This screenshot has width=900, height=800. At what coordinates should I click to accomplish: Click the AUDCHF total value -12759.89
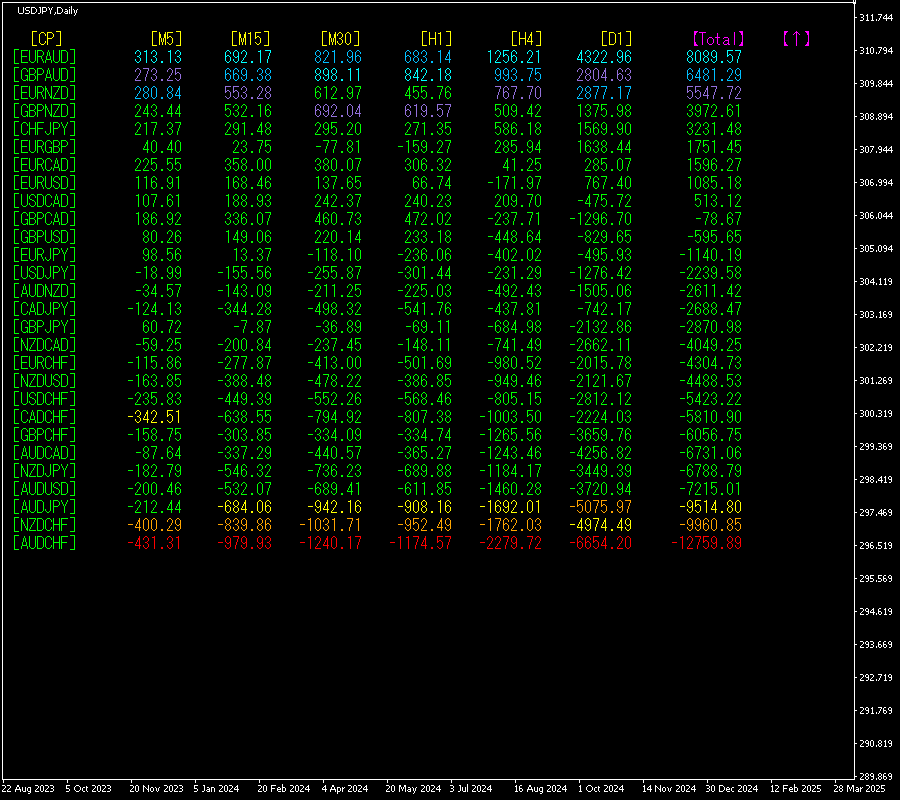pos(707,543)
